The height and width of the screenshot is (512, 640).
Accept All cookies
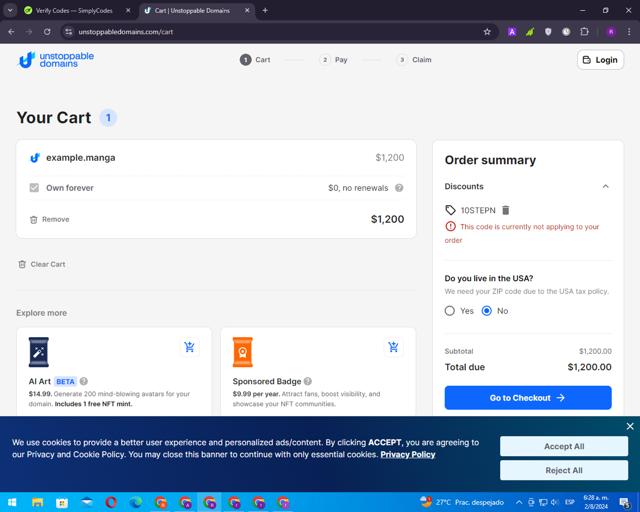point(564,446)
